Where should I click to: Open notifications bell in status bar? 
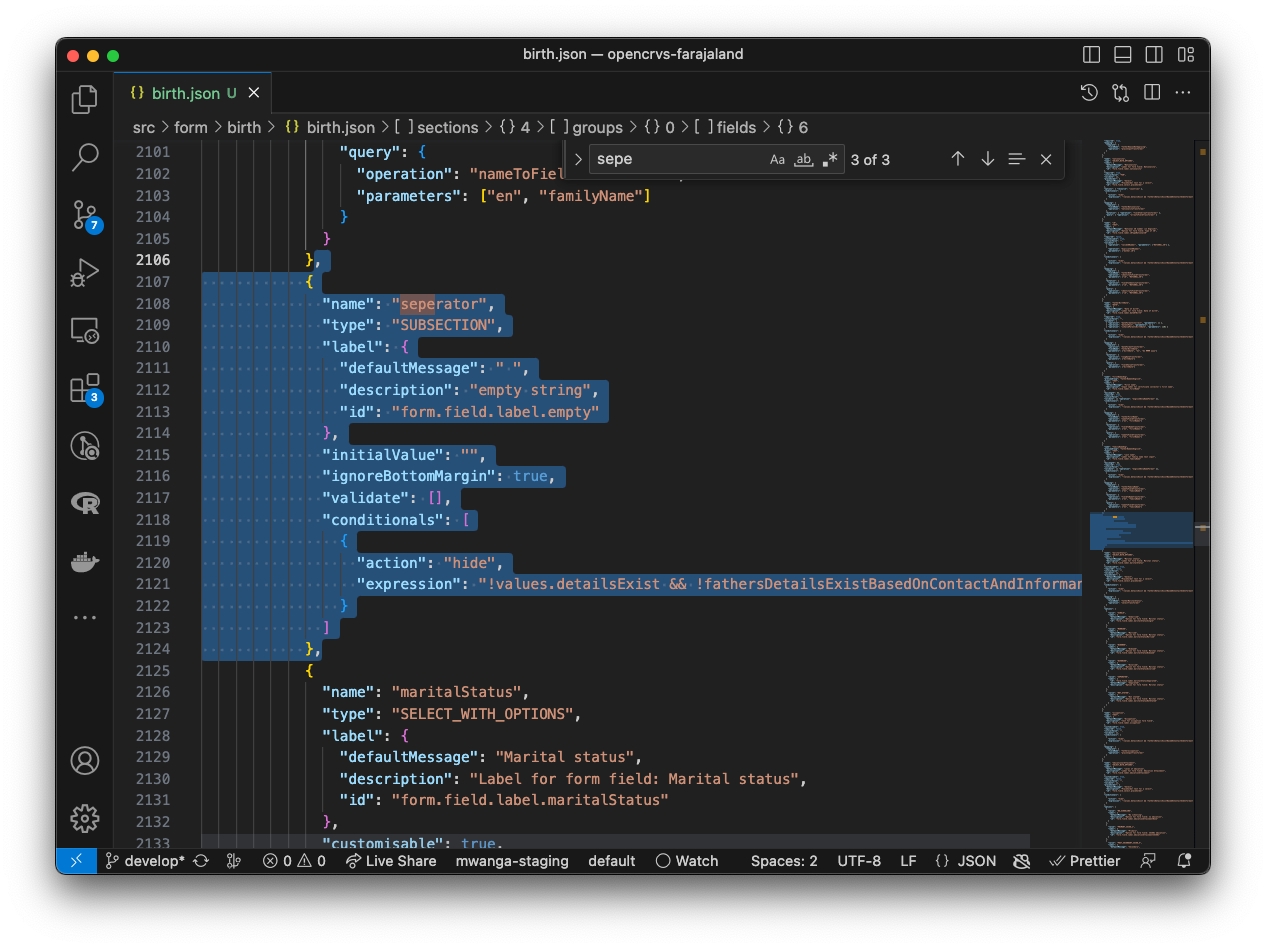click(1184, 861)
